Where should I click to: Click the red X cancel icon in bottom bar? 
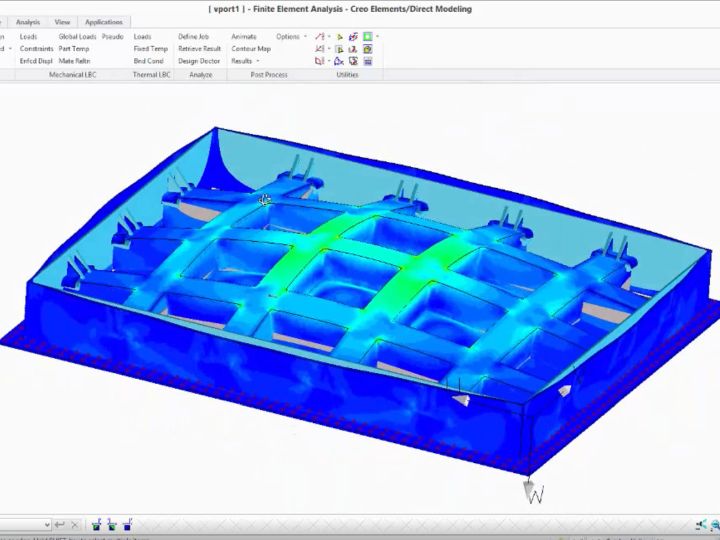pos(75,524)
